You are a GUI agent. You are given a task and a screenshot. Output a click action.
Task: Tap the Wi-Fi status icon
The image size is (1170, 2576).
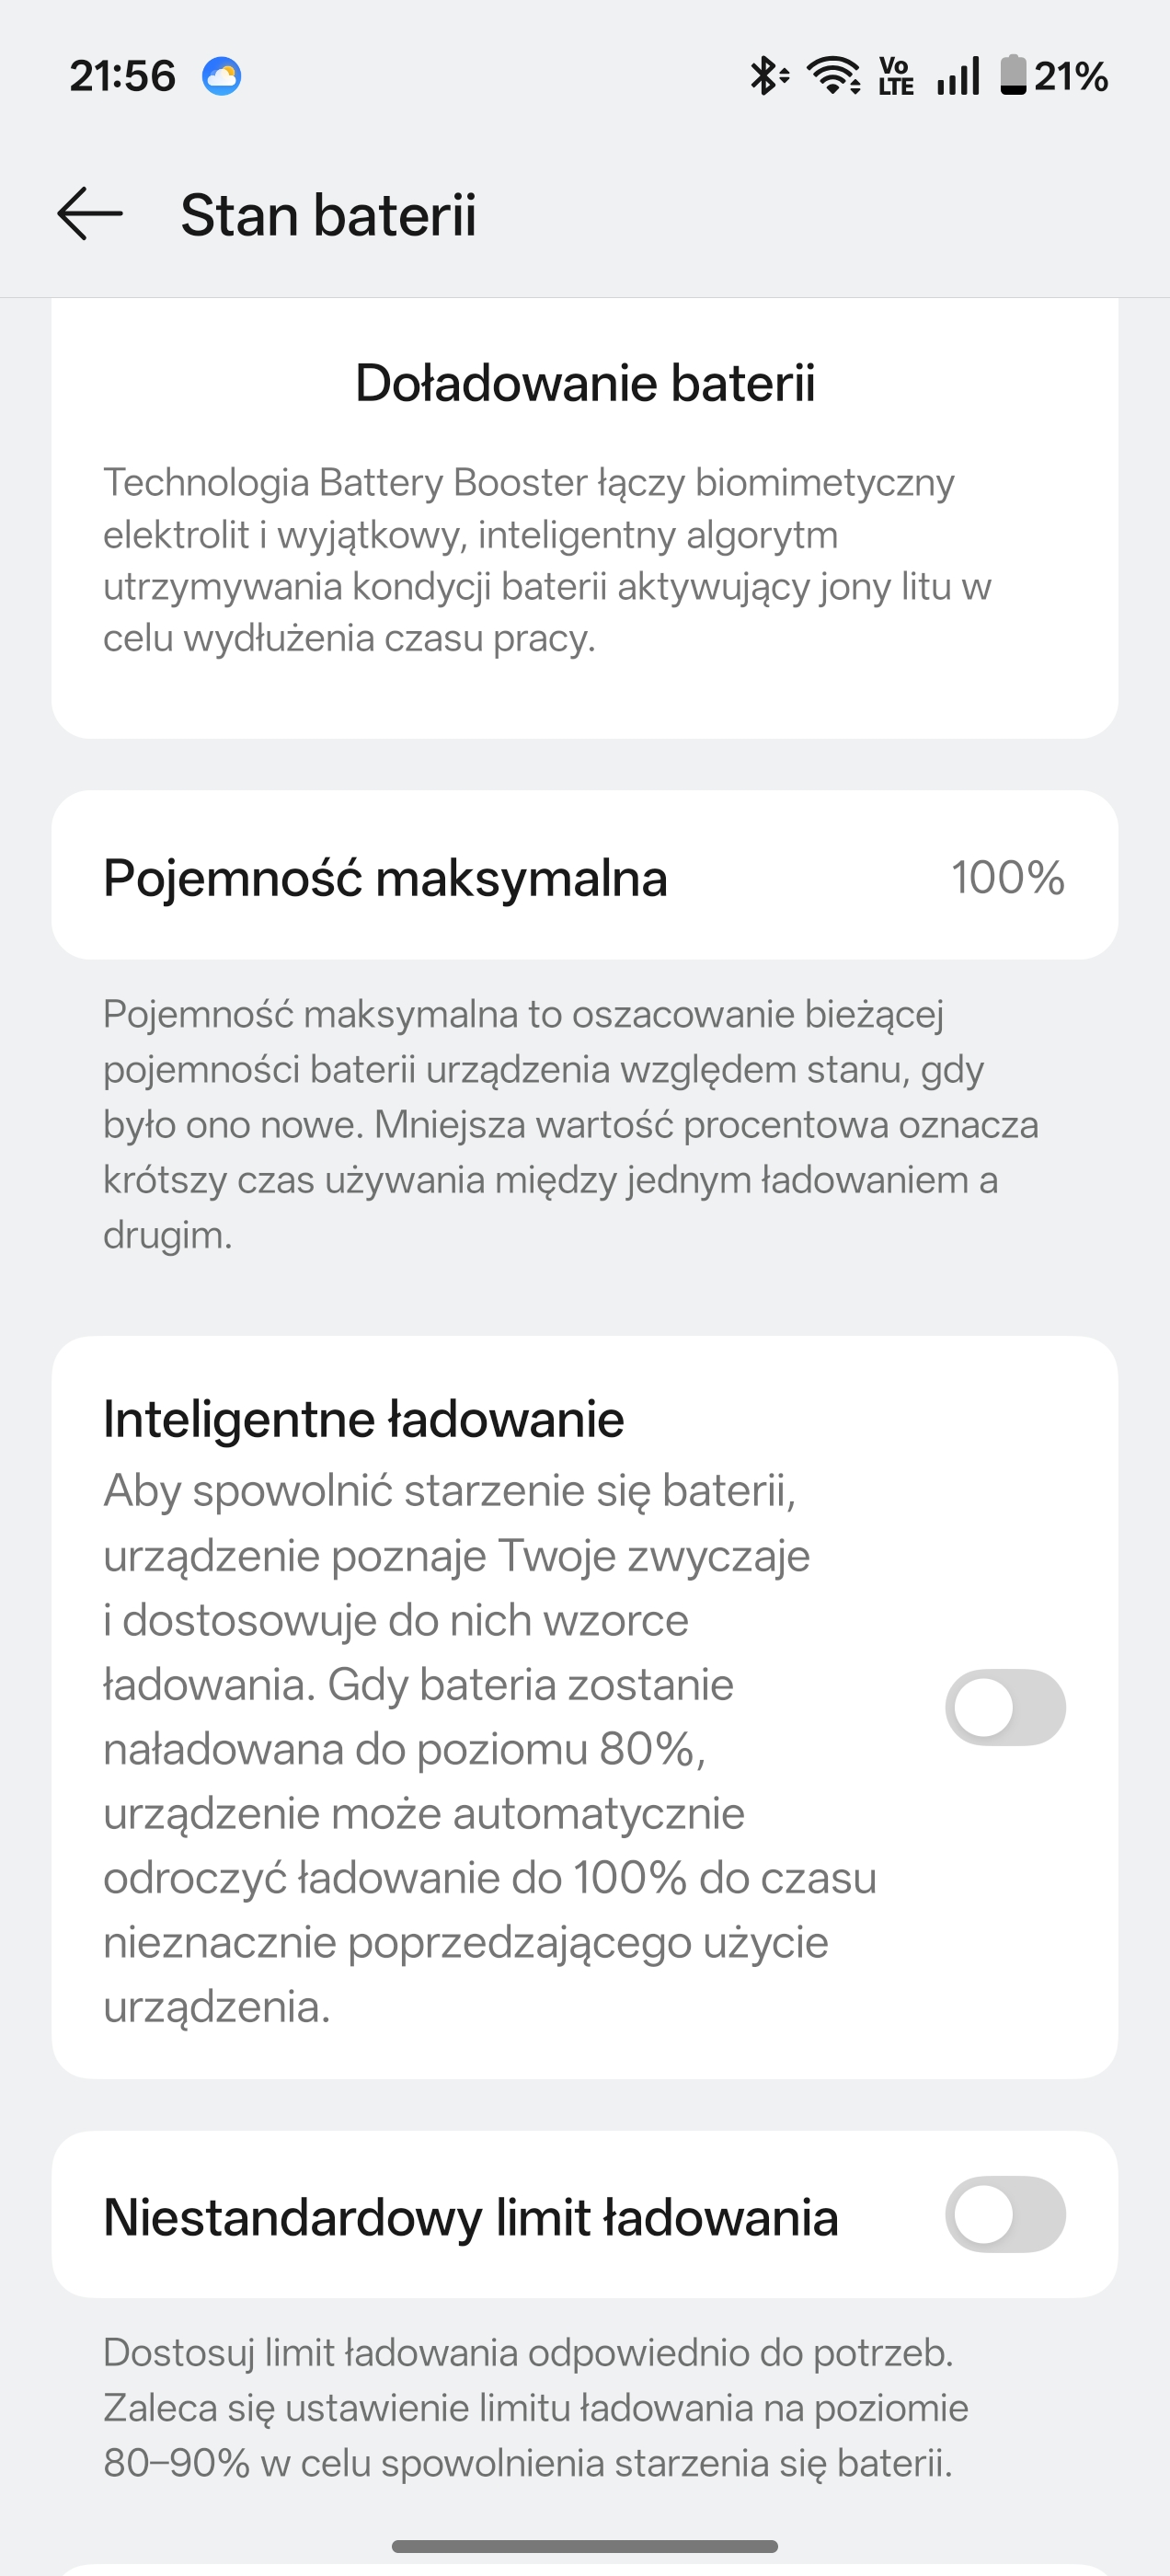pyautogui.click(x=833, y=76)
